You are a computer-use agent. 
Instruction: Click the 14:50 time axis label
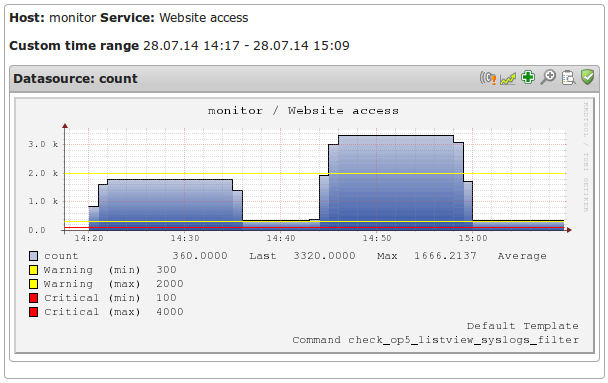click(377, 238)
